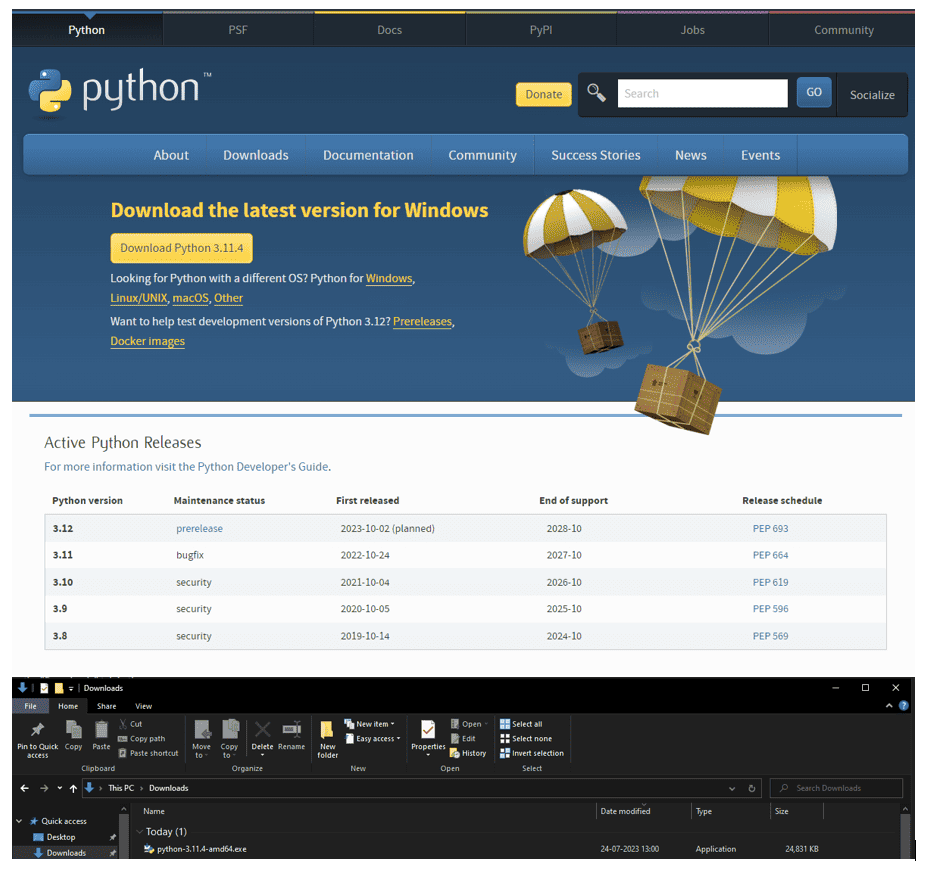Click the Delete X icon in ribbon
This screenshot has height=877, width=928.
262,729
